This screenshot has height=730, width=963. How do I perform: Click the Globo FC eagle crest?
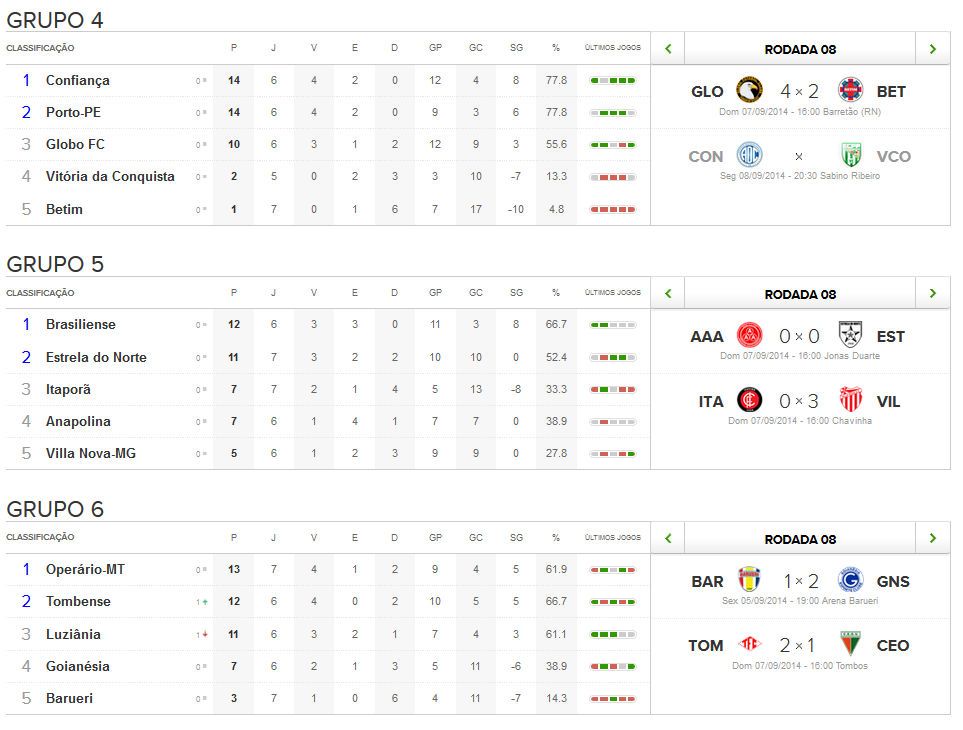pyautogui.click(x=749, y=90)
